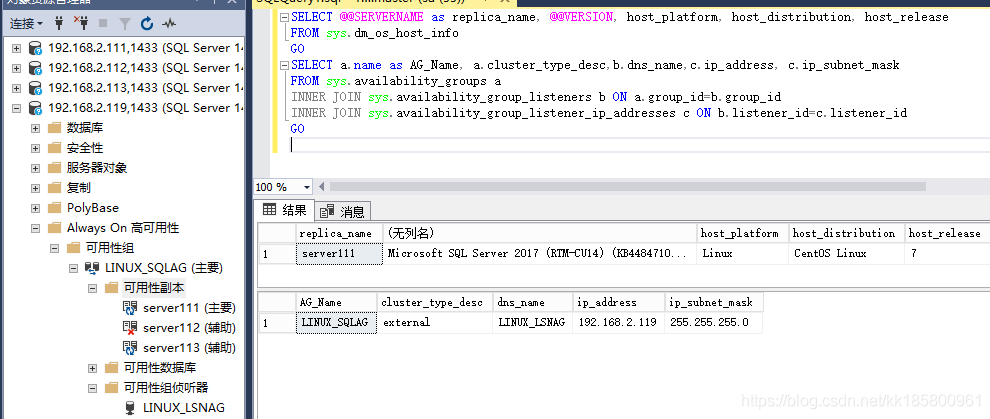The image size is (990, 419).
Task: Select the LINUX_SQLAG result cell
Action: pos(337,322)
